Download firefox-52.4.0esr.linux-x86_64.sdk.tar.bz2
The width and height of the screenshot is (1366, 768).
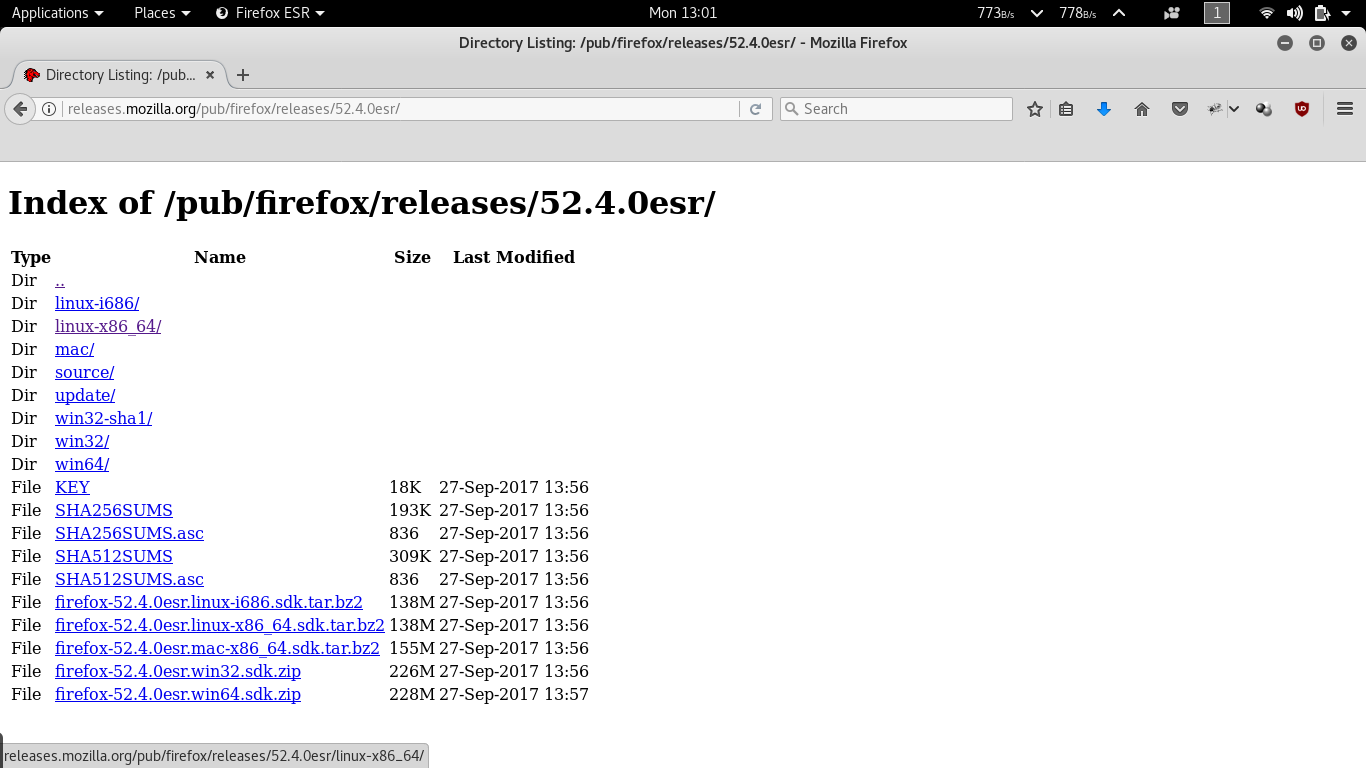tap(220, 625)
